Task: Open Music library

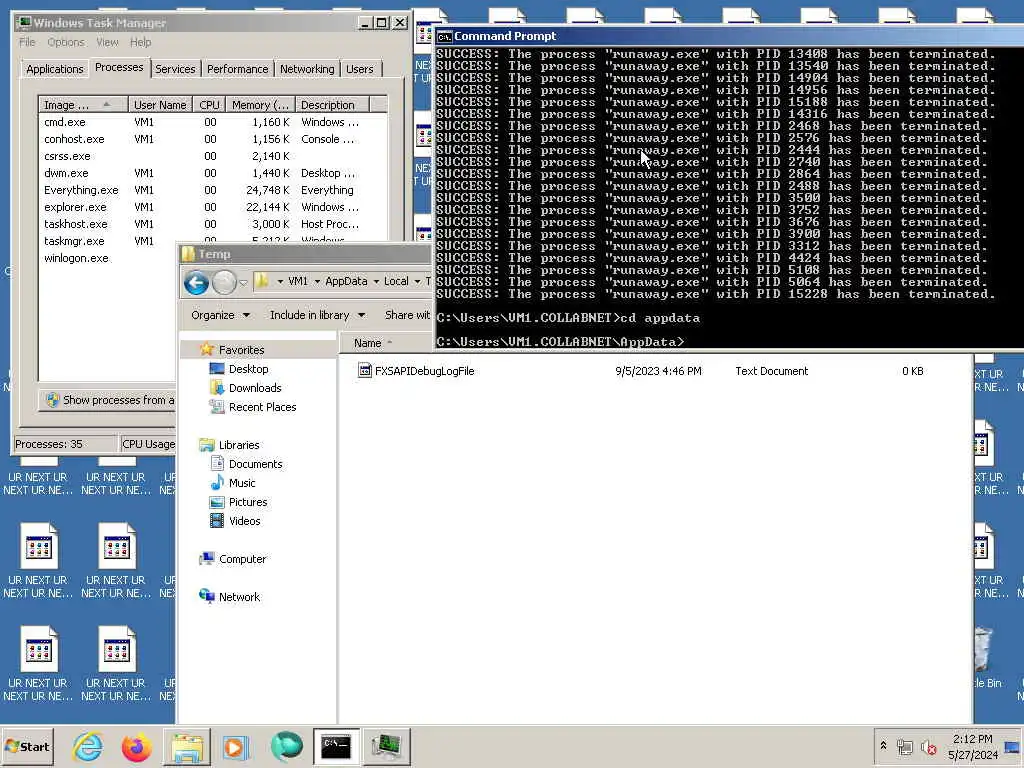Action: (242, 483)
